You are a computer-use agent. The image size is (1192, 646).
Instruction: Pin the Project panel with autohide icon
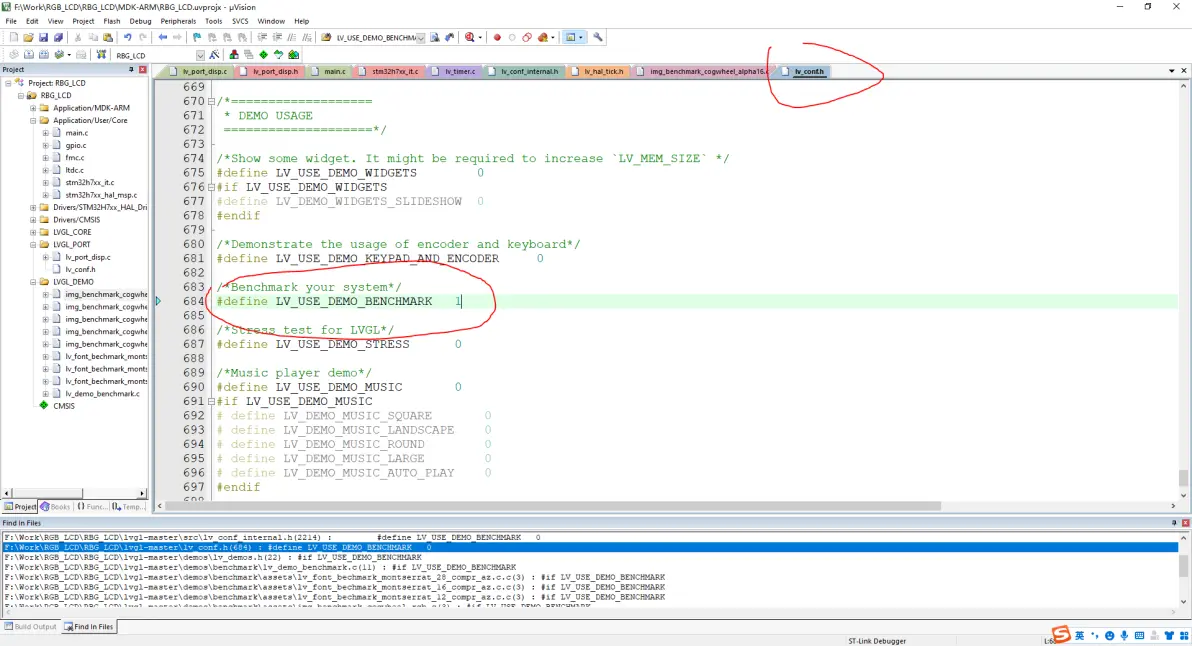click(131, 70)
